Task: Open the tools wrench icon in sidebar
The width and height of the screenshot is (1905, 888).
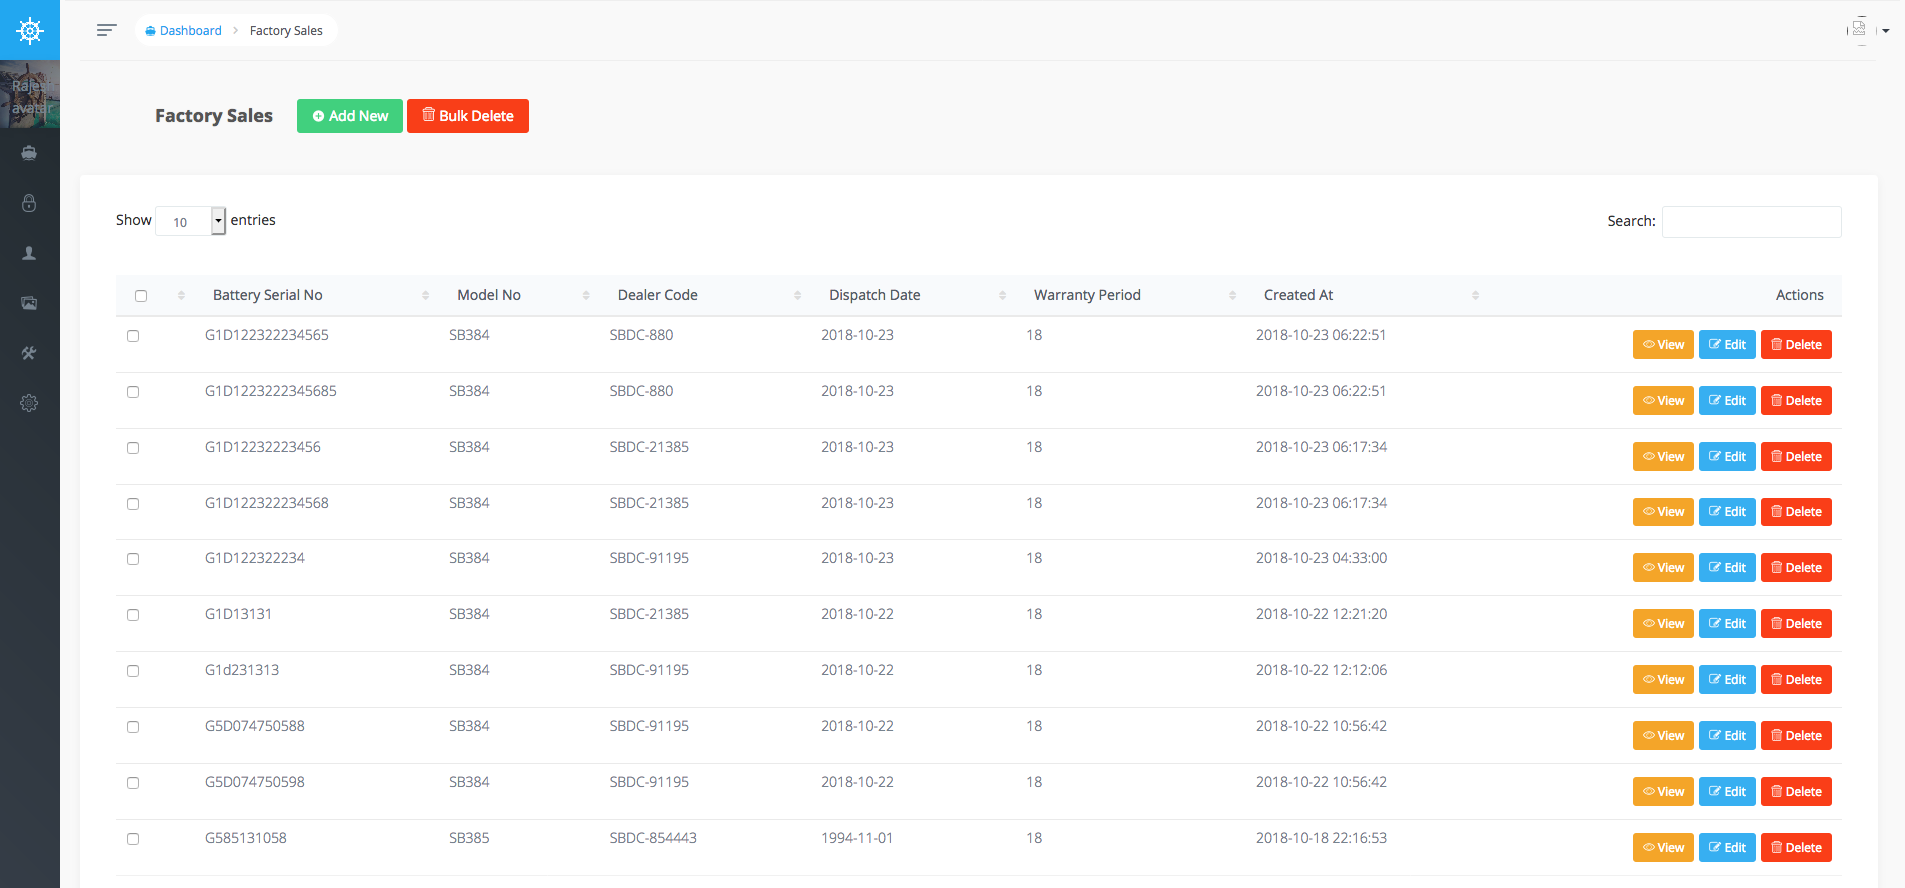Action: tap(29, 353)
